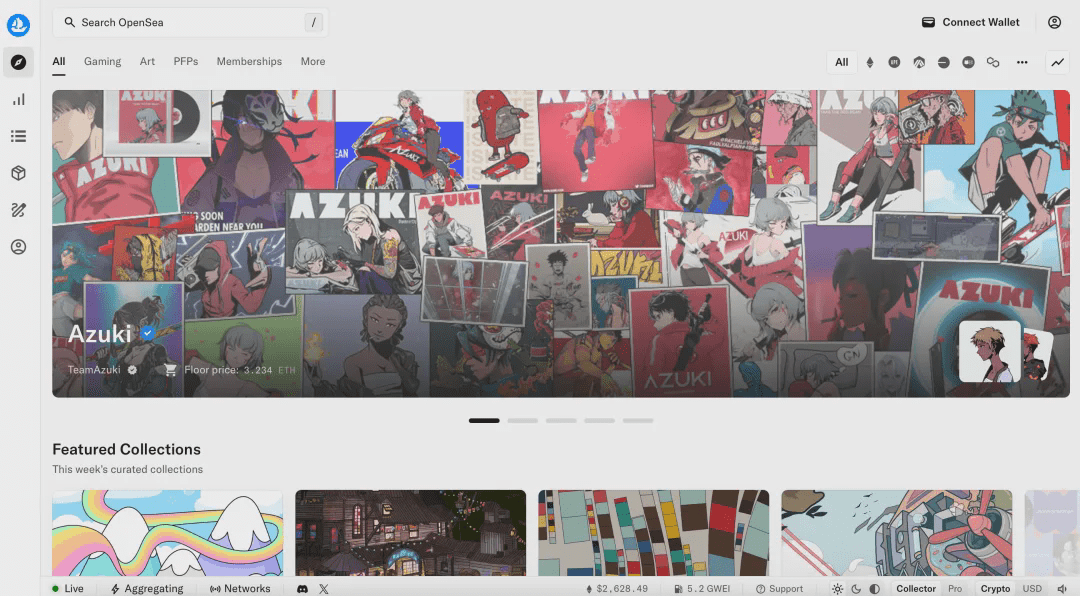Switch to light theme sun icon

pyautogui.click(x=838, y=588)
